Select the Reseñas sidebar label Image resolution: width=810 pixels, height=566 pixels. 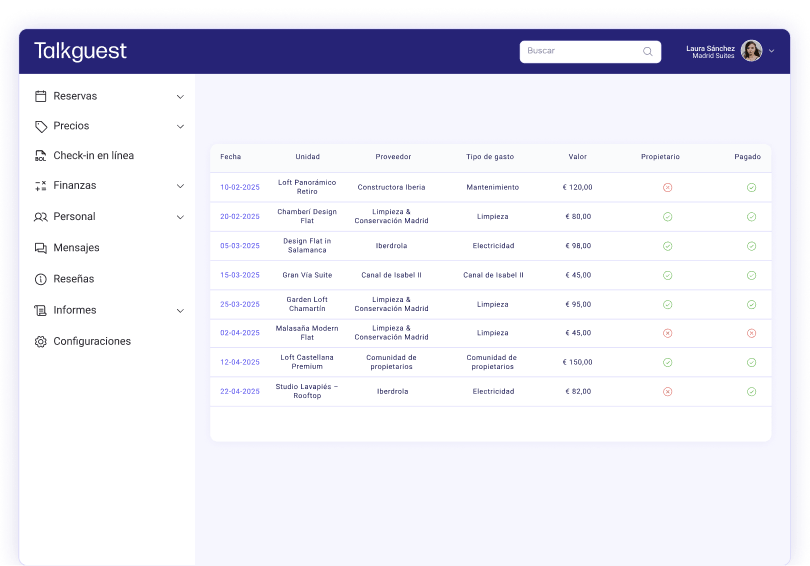74,279
